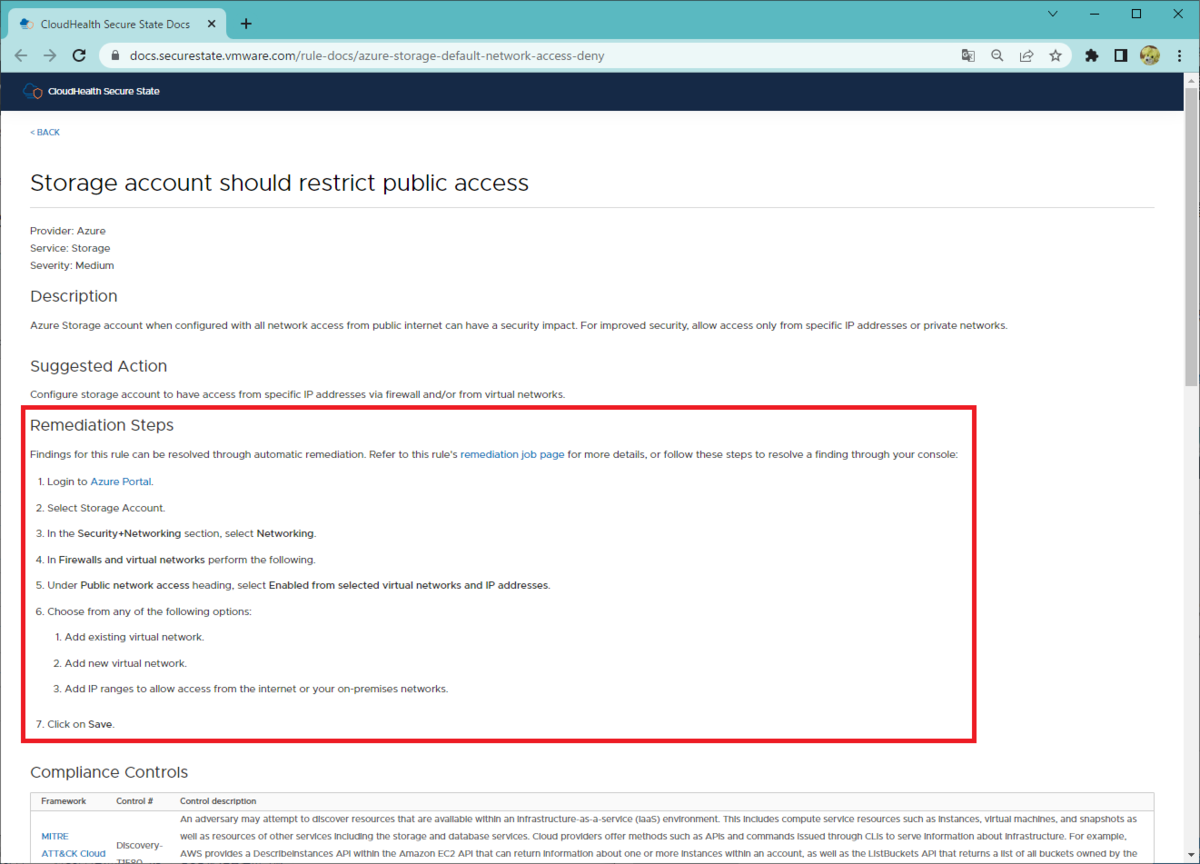1200x864 pixels.
Task: Open the MITRE ATT&CK Cloud framework link
Action: tap(73, 845)
